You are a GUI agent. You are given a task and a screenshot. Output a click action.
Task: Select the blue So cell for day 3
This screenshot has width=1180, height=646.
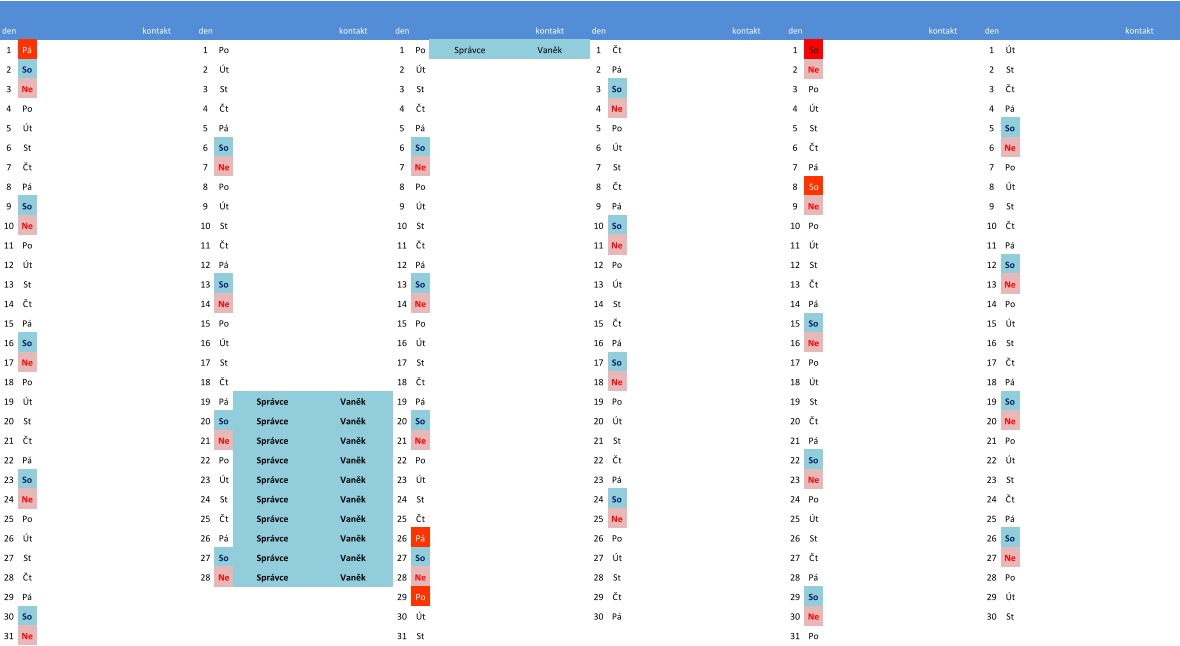pos(617,89)
